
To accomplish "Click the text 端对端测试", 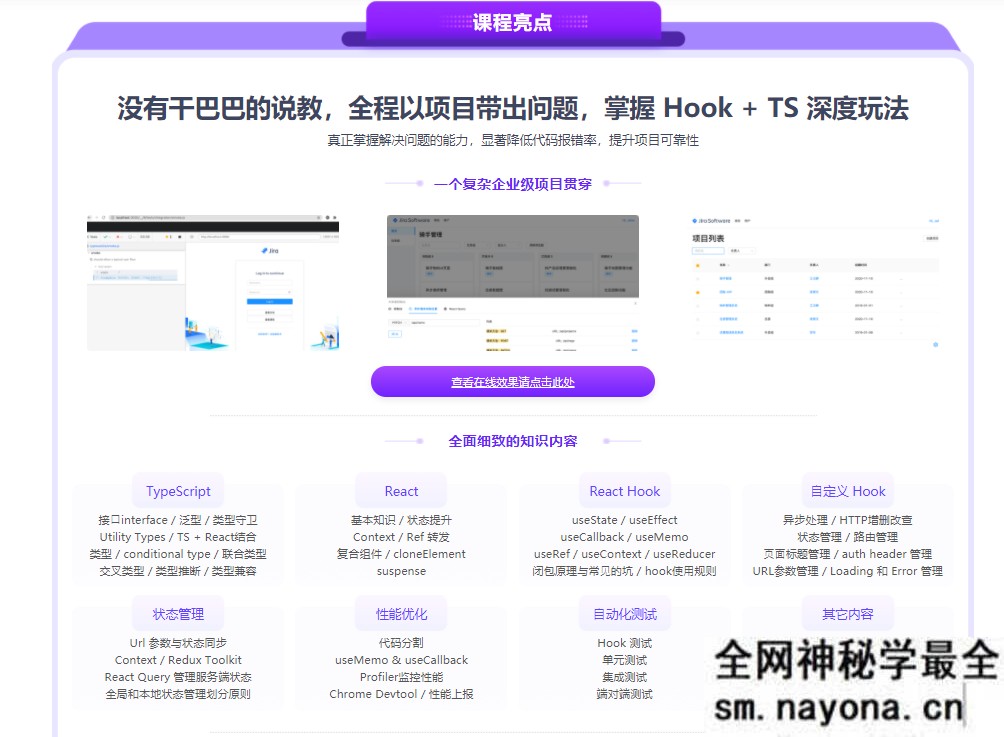I will [624, 693].
